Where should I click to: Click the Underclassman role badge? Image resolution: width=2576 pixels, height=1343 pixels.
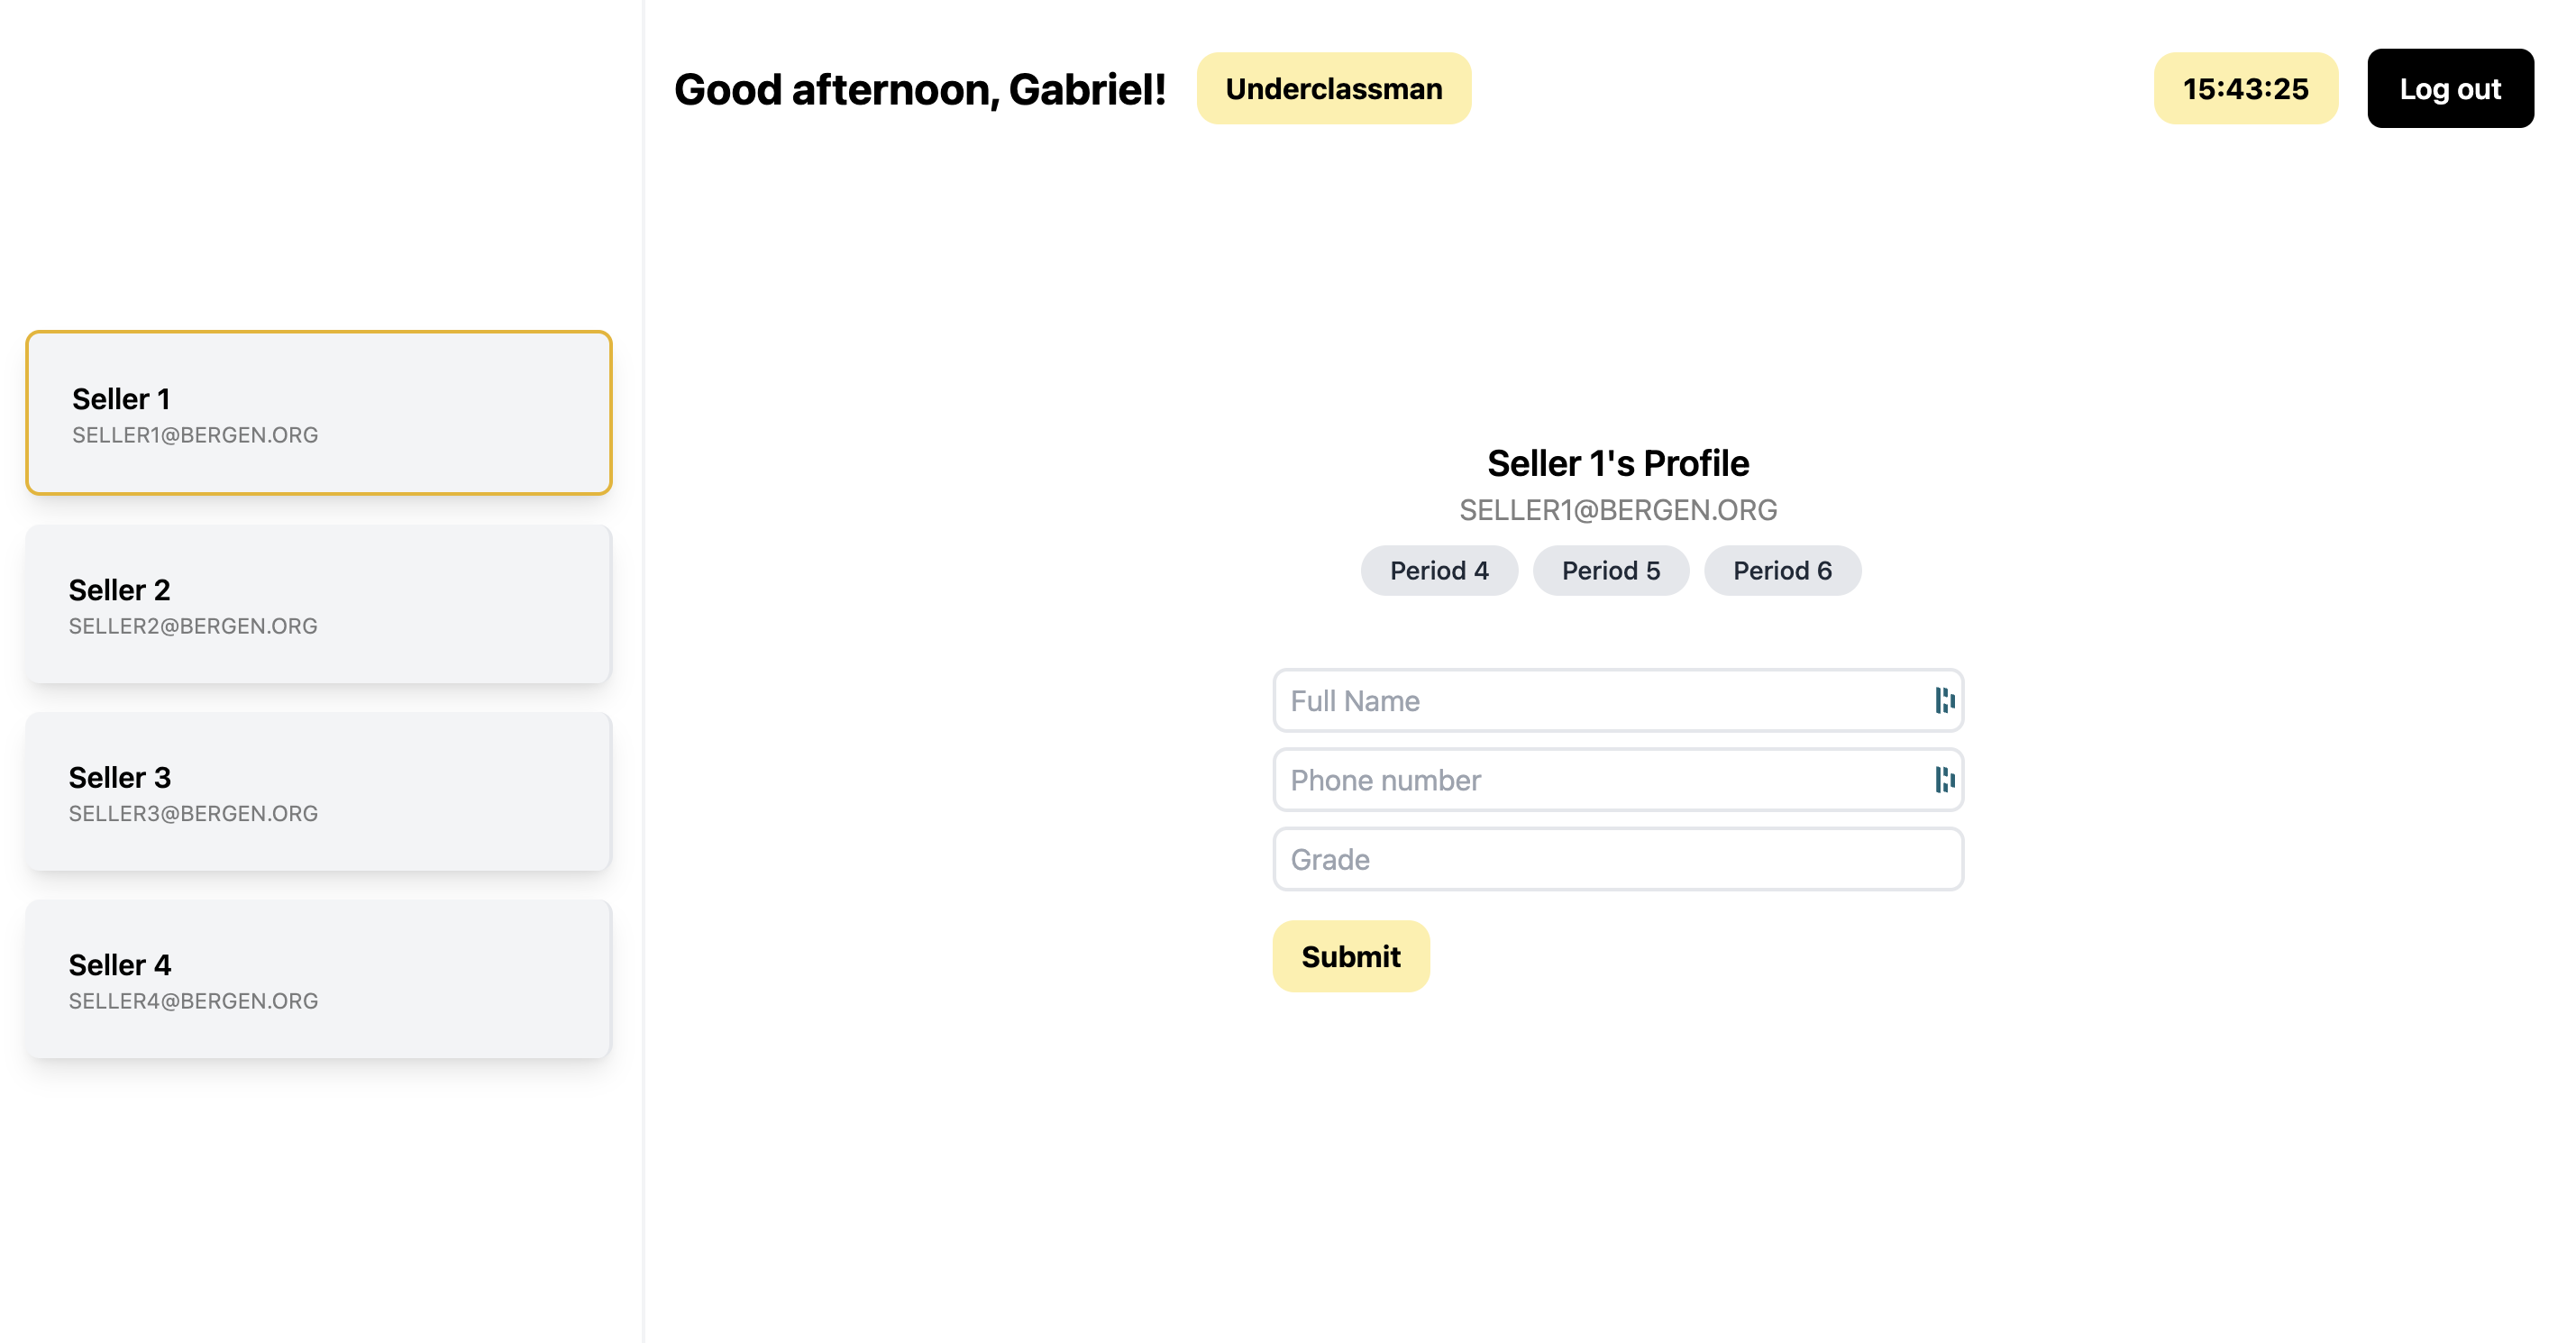click(1334, 89)
